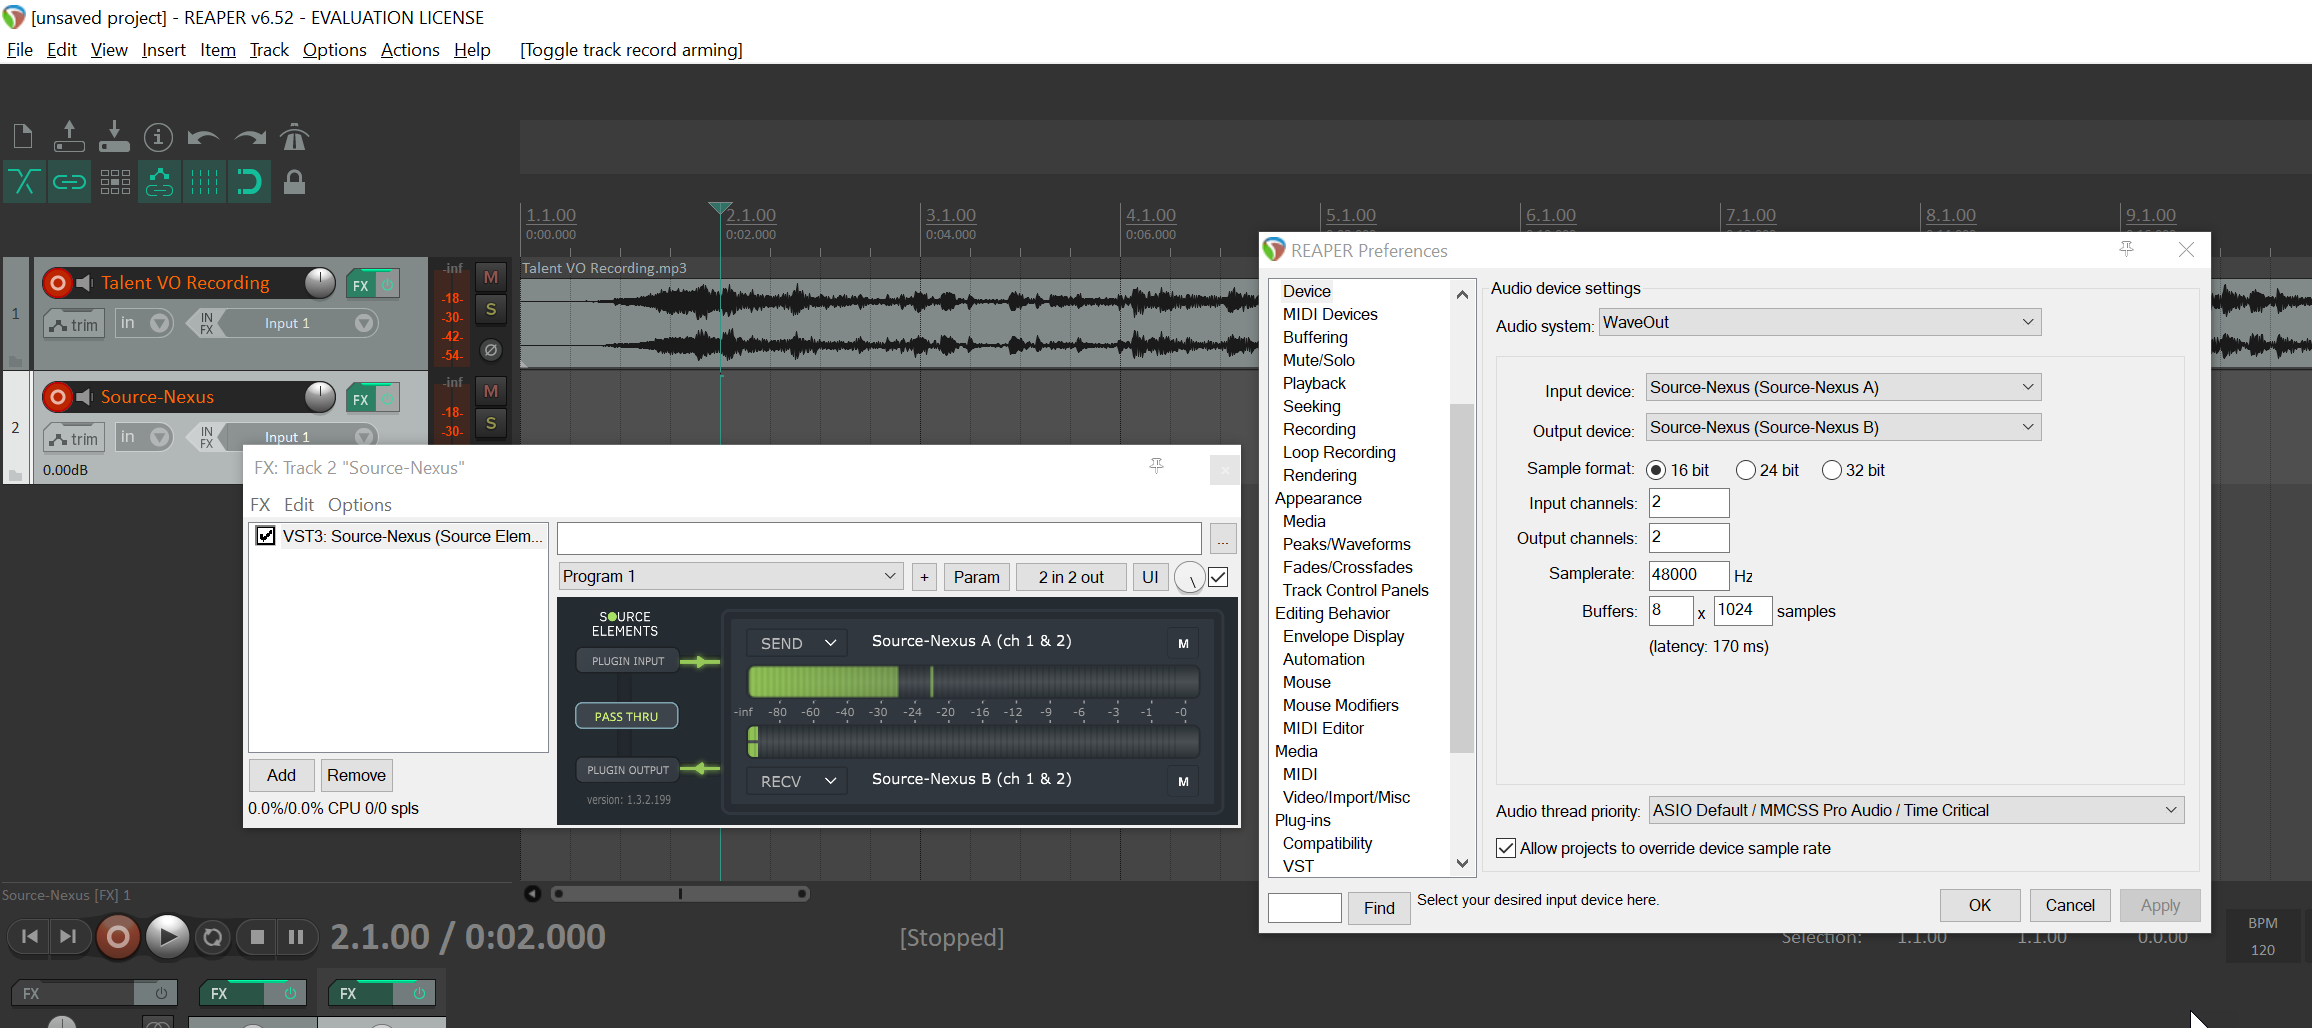2312x1028 pixels.
Task: Disable the VST3 Source-Nexus plugin checkbox
Action: (x=266, y=536)
